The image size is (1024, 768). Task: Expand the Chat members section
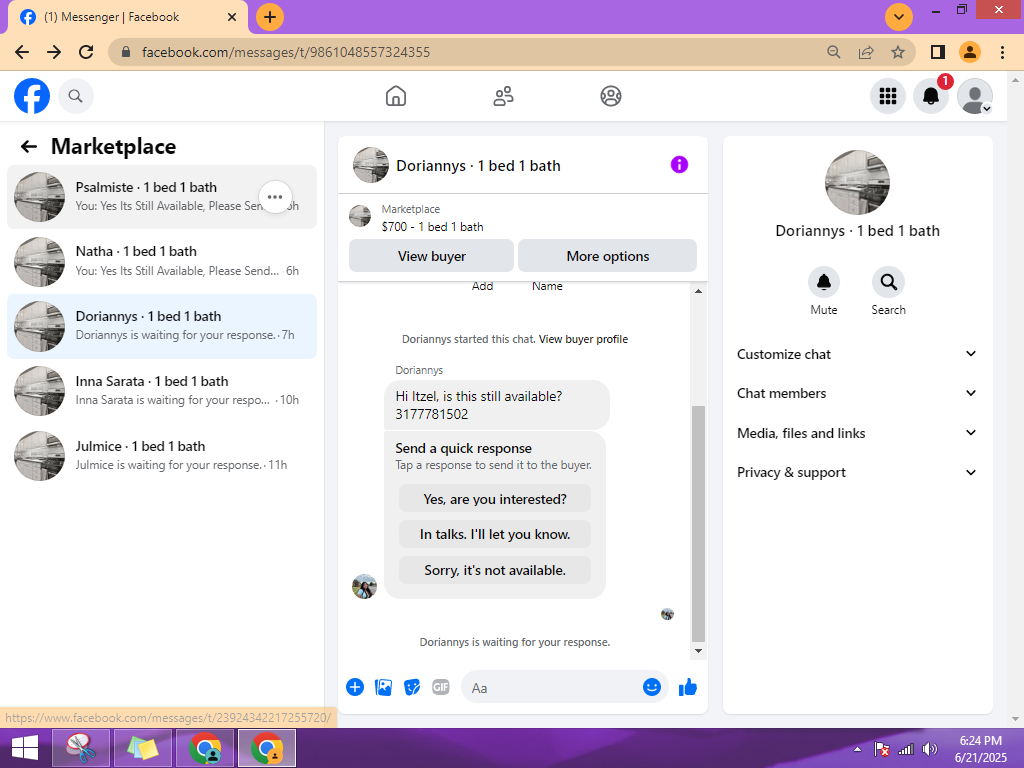coord(857,393)
